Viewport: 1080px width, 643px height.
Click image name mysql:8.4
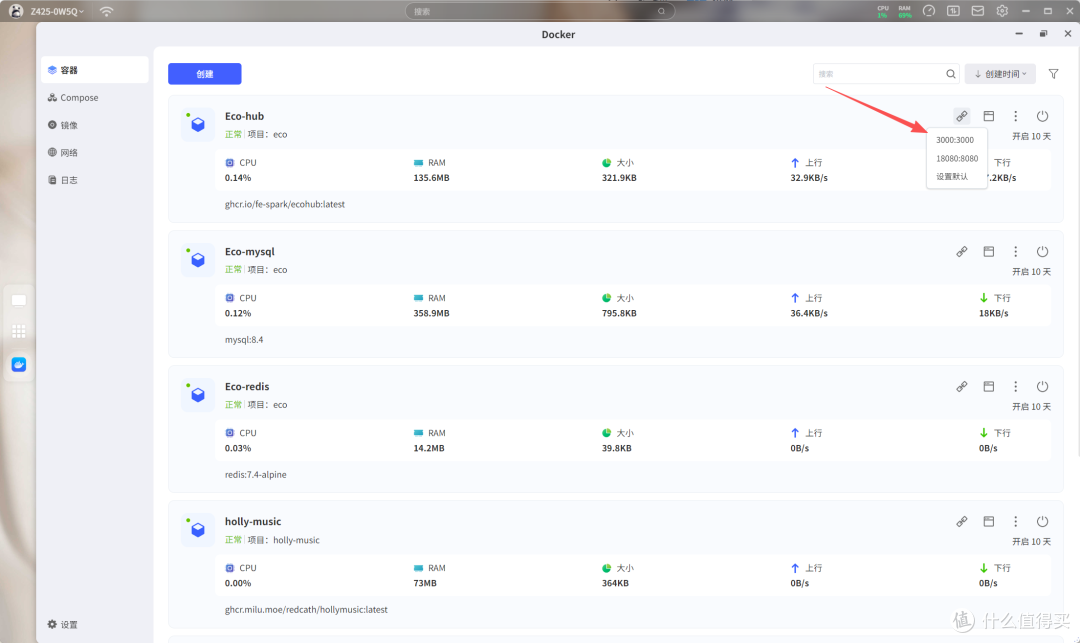(244, 340)
